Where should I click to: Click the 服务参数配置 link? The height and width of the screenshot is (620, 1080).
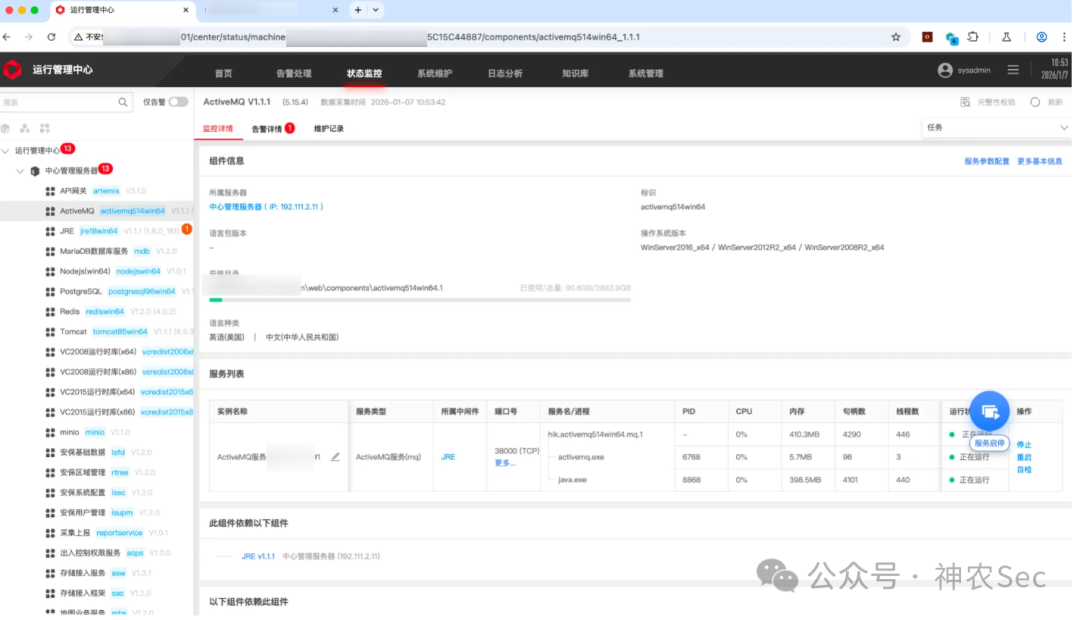pyautogui.click(x=986, y=161)
